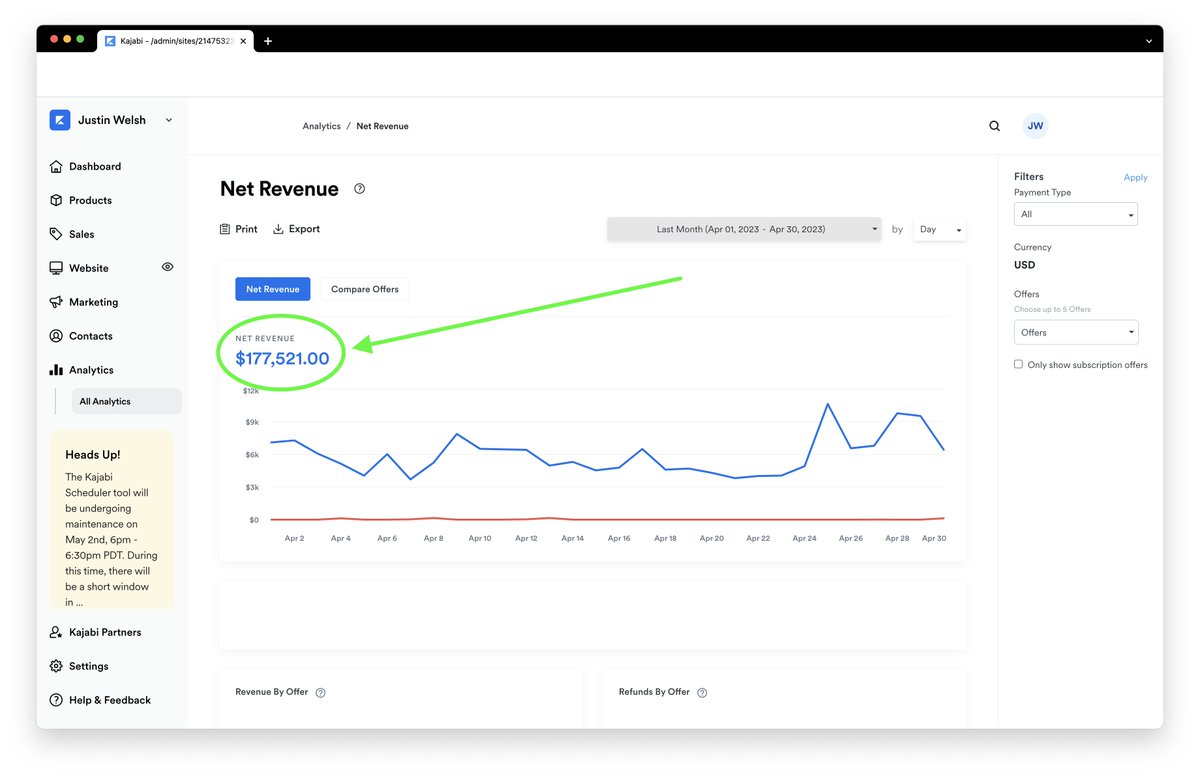Expand the Offers selection dropdown
This screenshot has height=777, width=1200.
tap(1076, 331)
